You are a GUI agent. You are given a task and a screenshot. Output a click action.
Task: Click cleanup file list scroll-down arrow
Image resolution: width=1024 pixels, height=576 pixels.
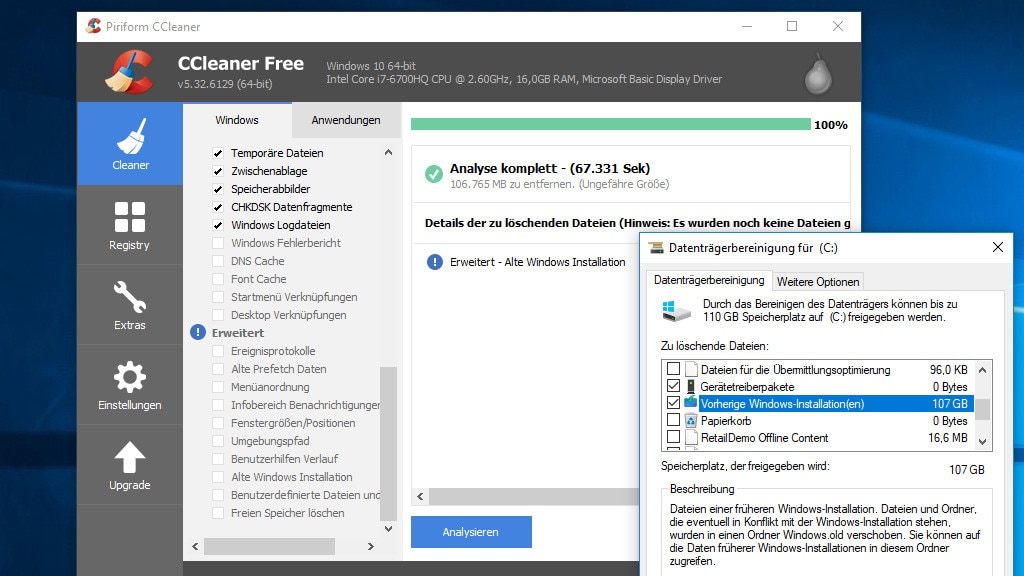click(982, 441)
